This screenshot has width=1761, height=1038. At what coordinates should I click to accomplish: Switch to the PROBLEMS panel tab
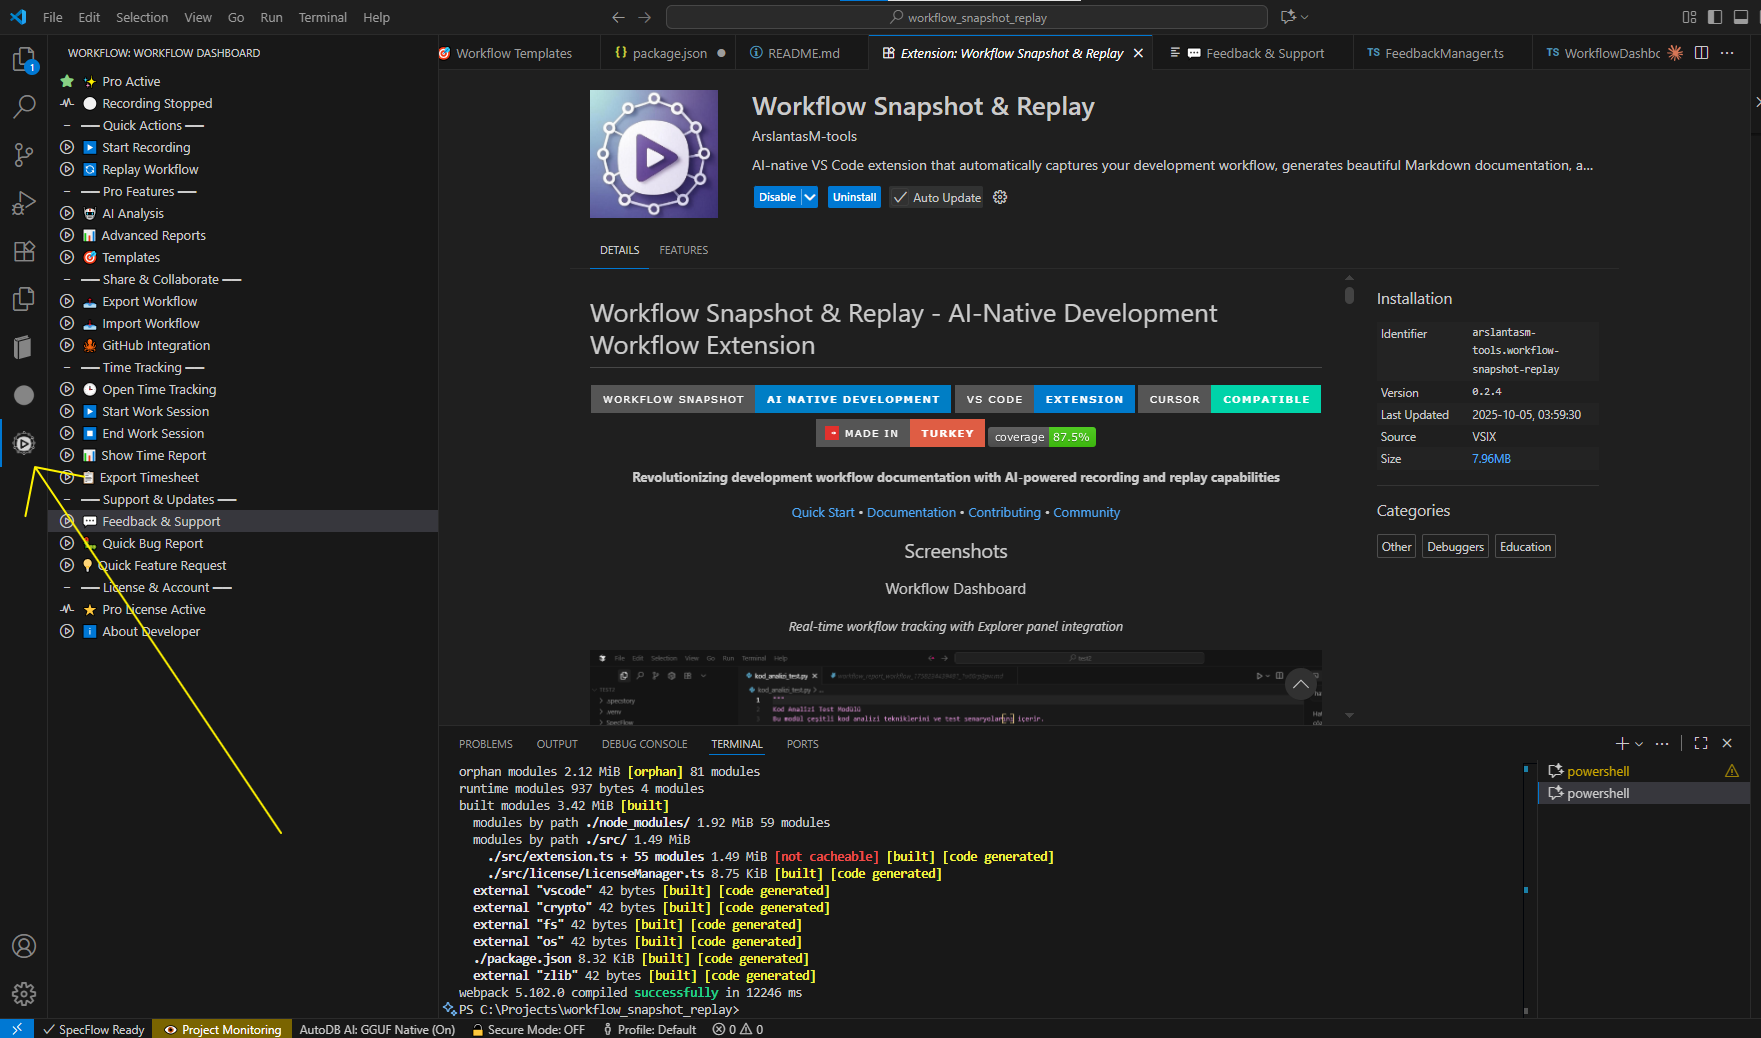pyautogui.click(x=485, y=744)
